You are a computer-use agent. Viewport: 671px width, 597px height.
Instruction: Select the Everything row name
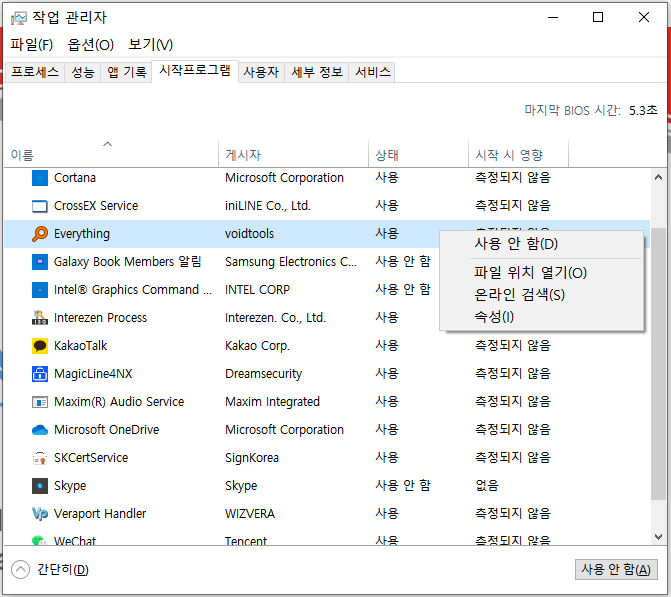(82, 234)
